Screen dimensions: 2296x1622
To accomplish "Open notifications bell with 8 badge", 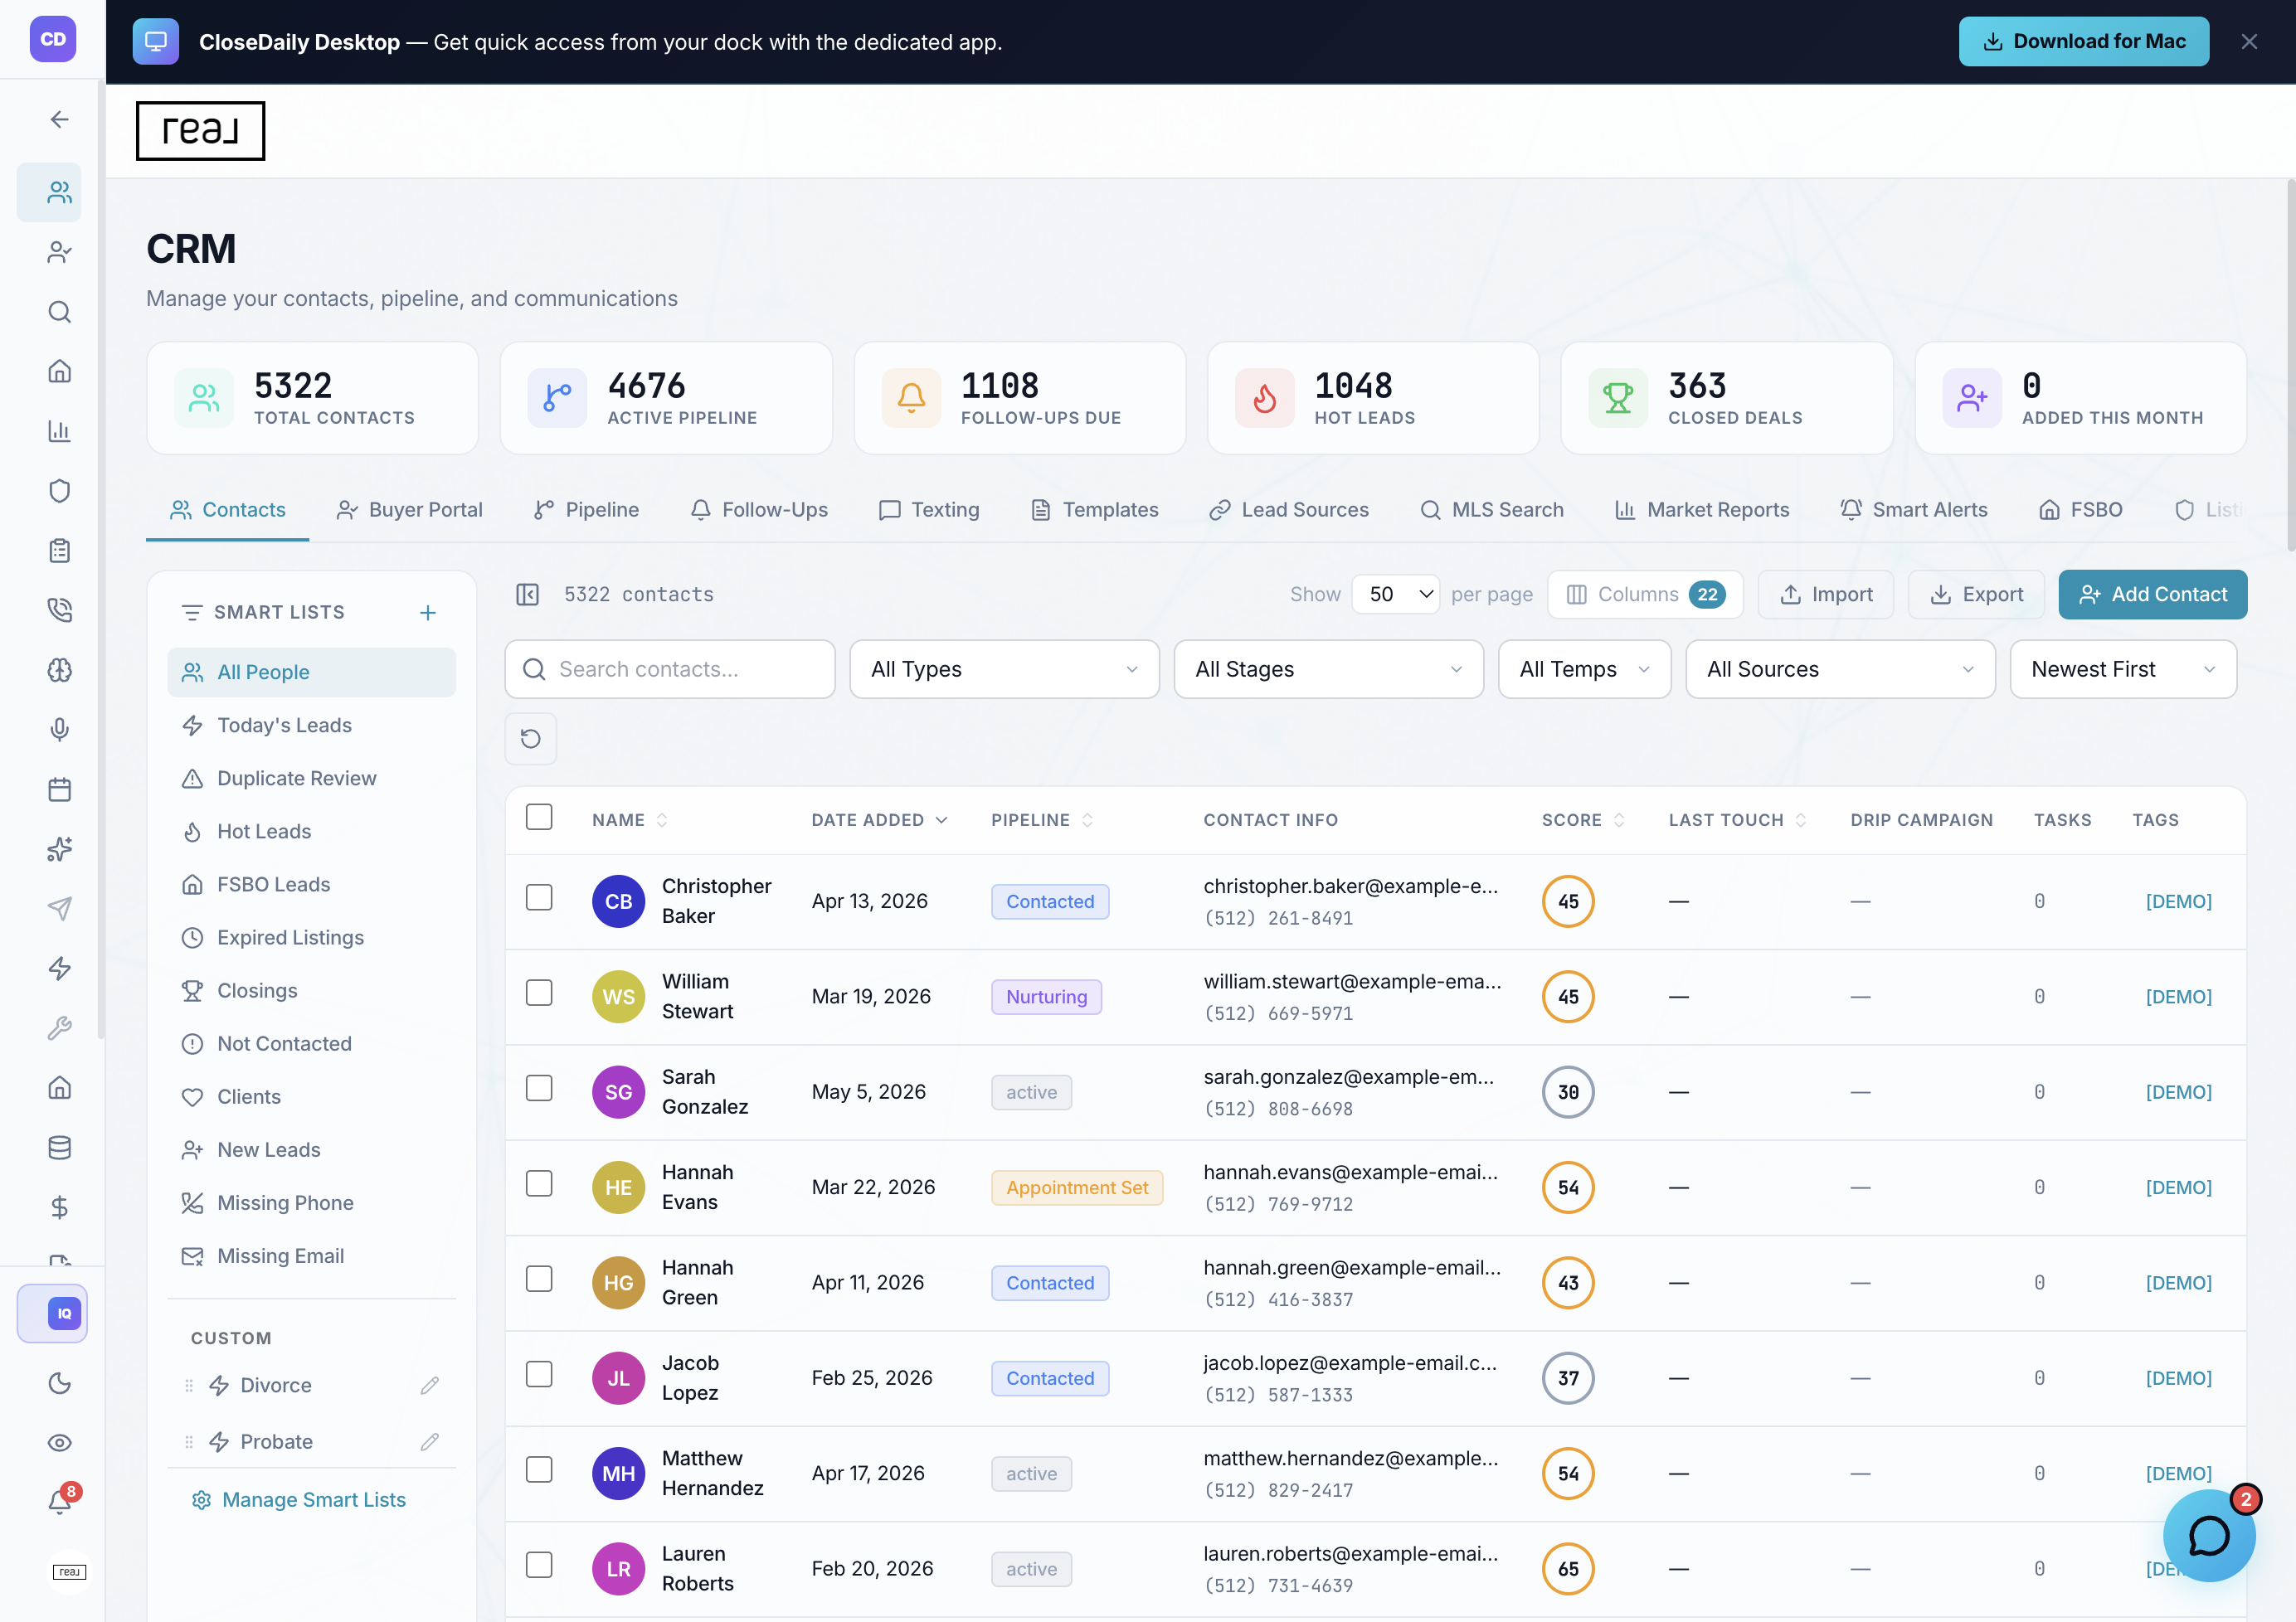I will click(x=59, y=1501).
